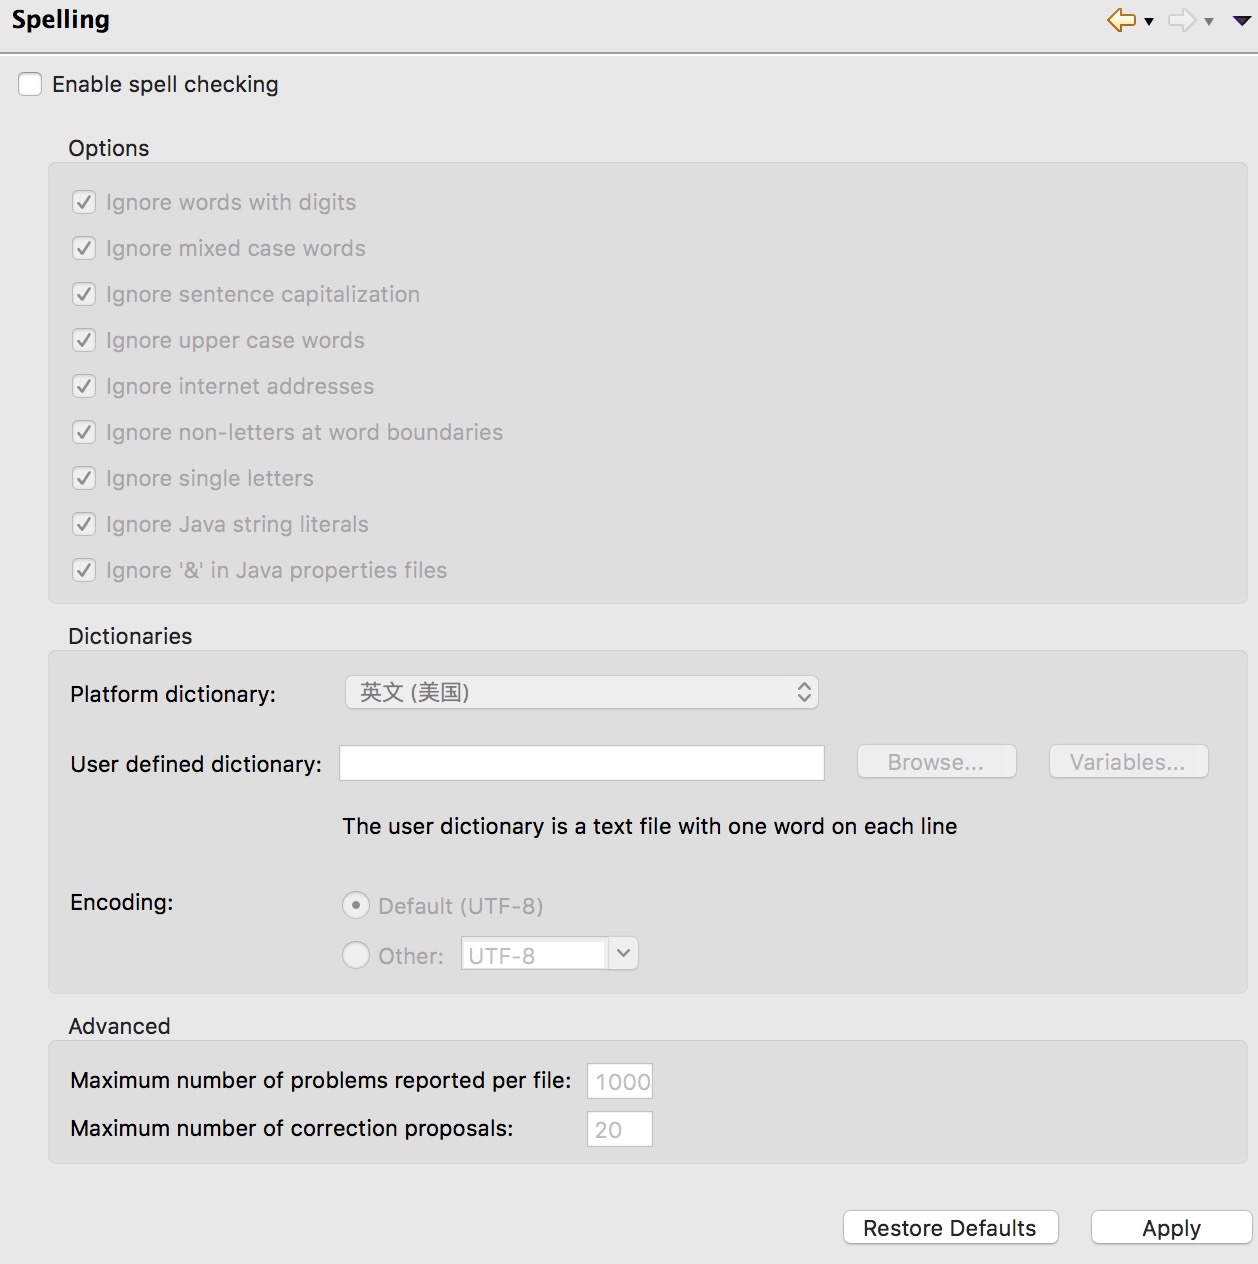The image size is (1258, 1264).
Task: Click the Platform dictionary: label
Action: pos(173,694)
